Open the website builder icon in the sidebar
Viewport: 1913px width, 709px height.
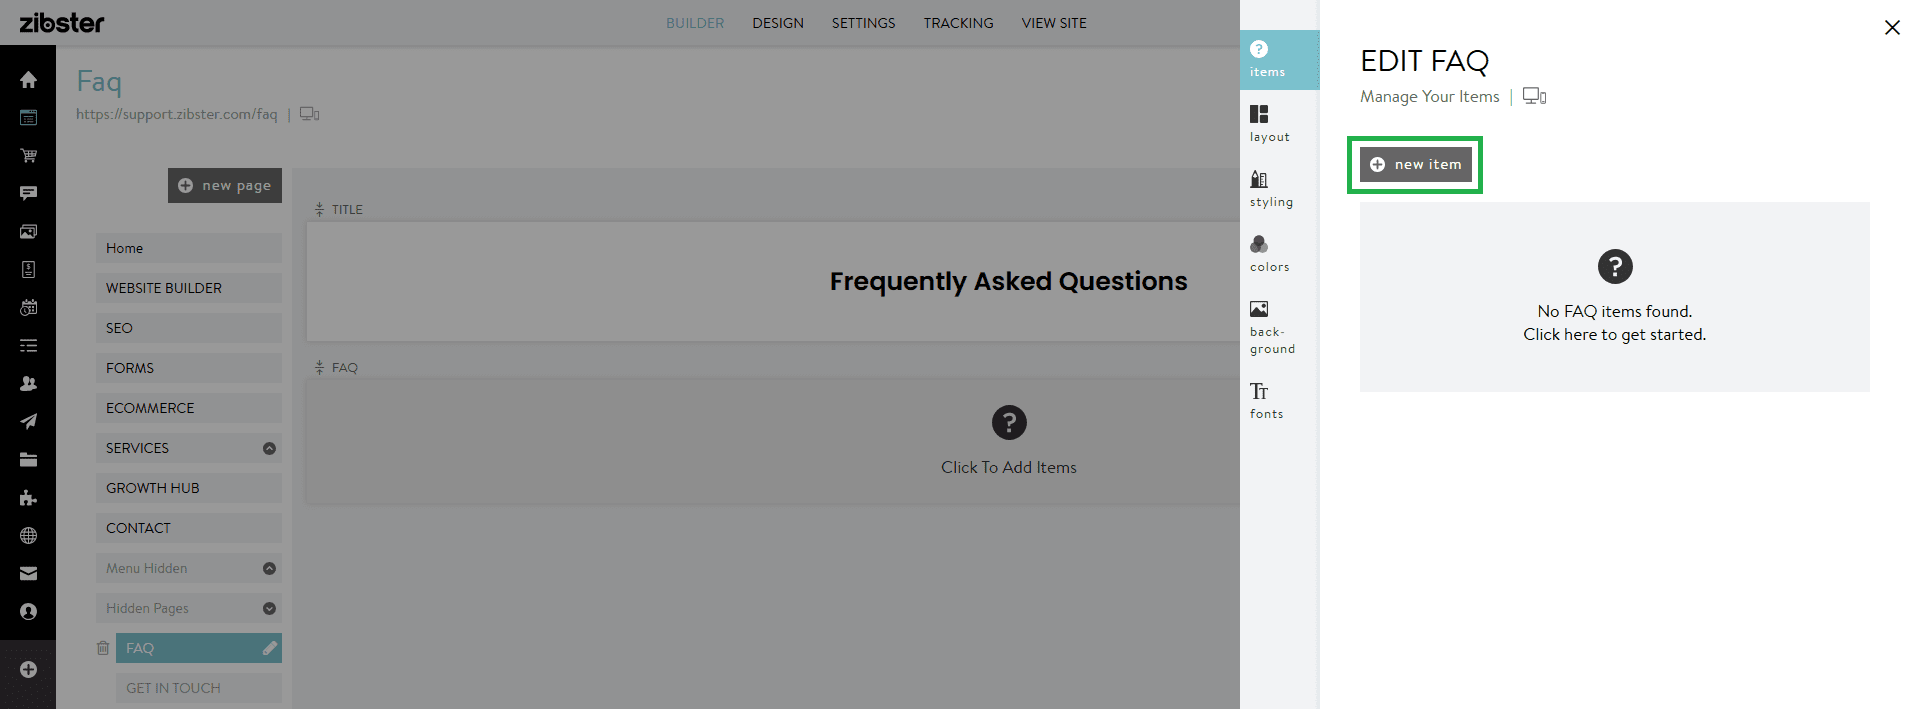click(x=28, y=117)
